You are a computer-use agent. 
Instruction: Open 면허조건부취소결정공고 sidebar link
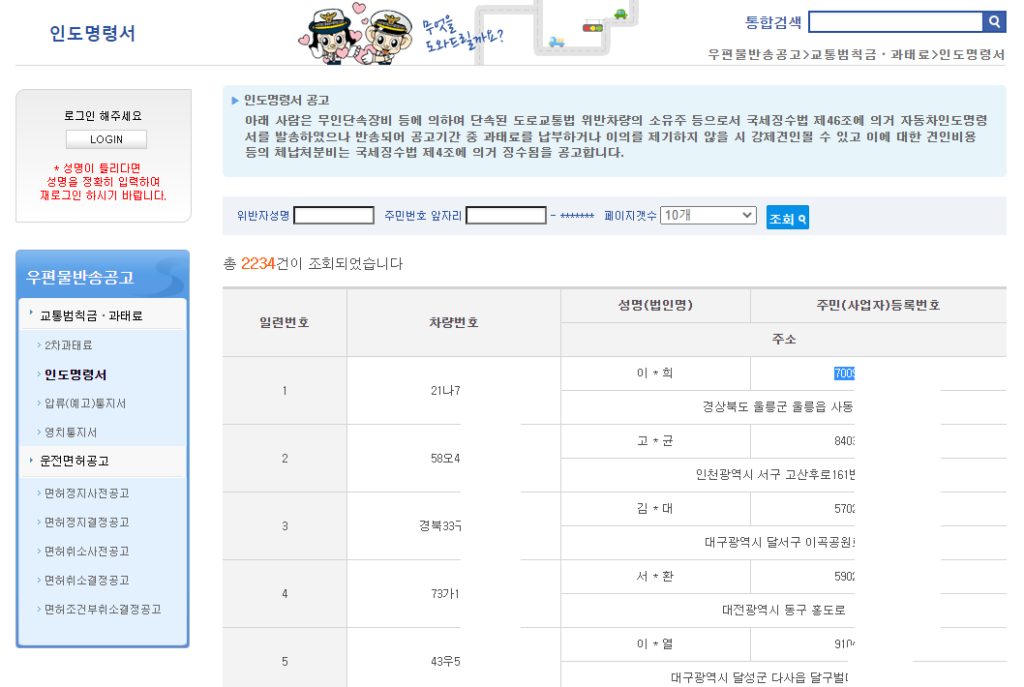[102, 609]
